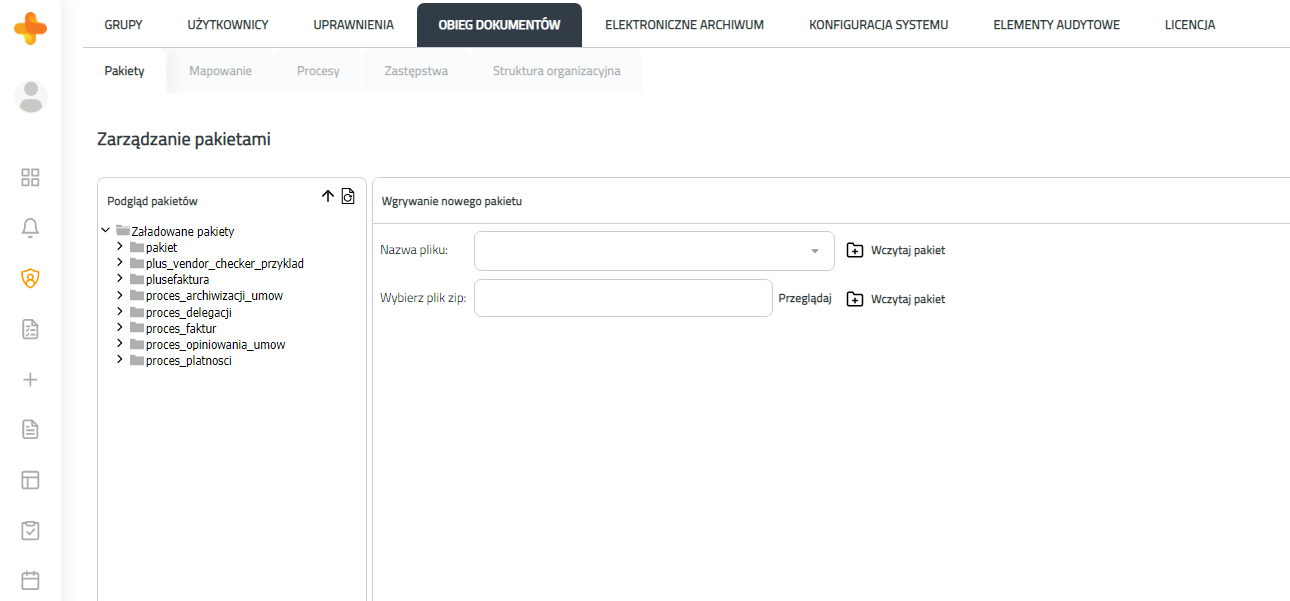Select the orange administration shield icon
Screen dimensions: 1290x601
coord(30,279)
